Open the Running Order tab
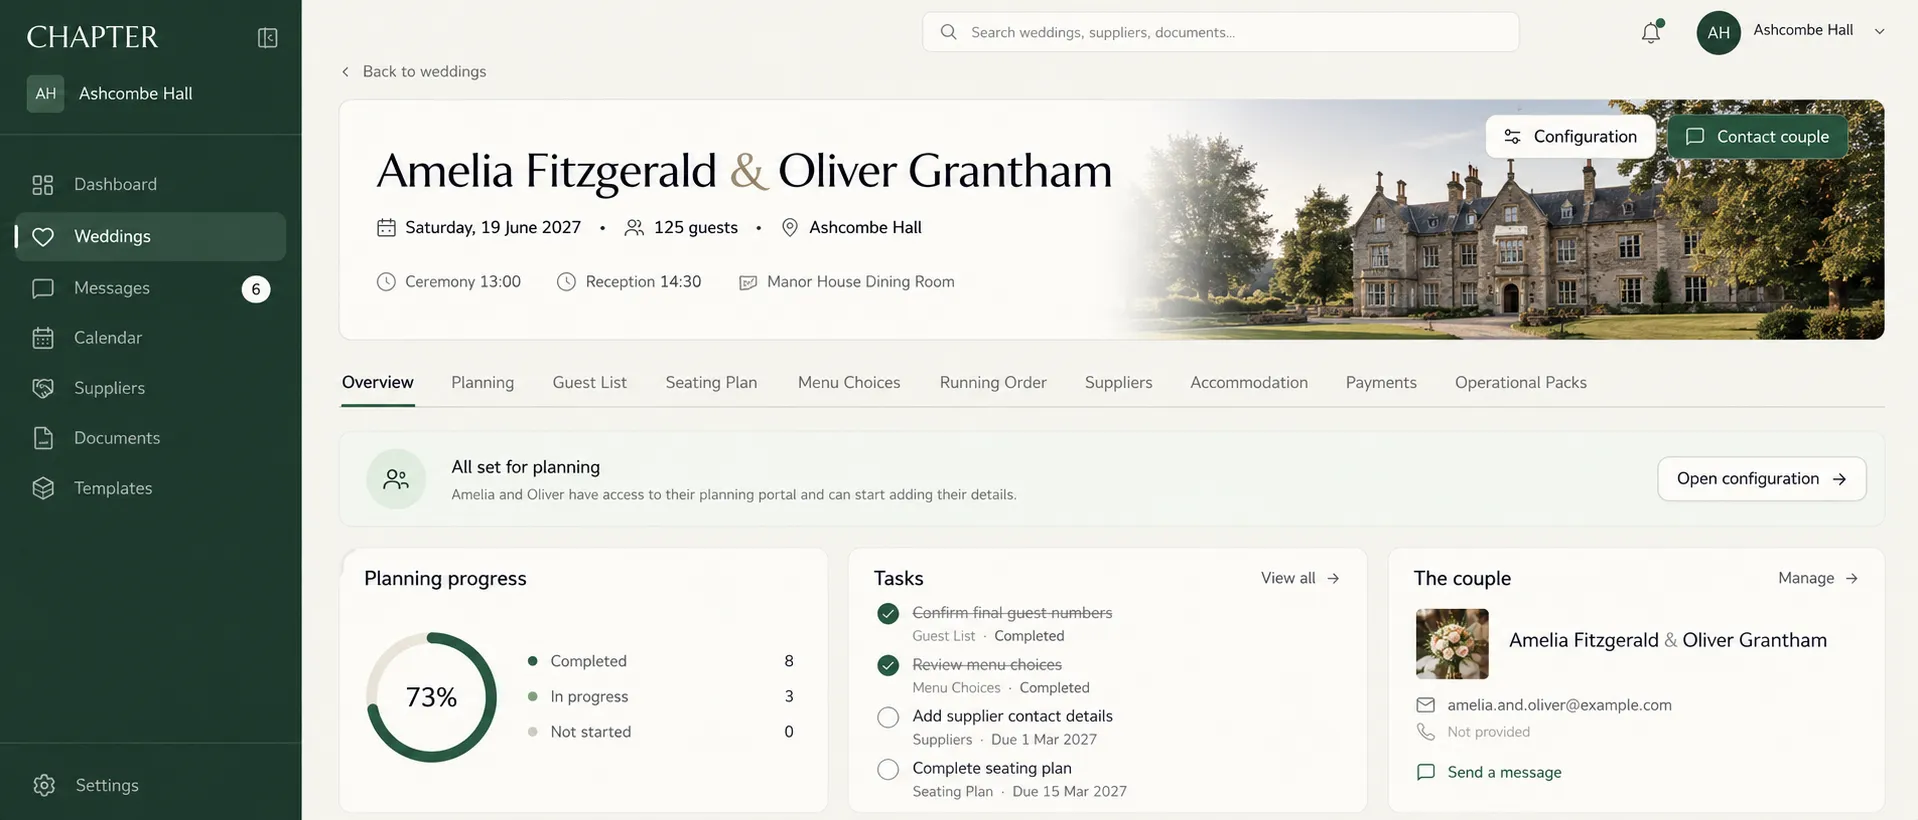Viewport: 1918px width, 820px height. coord(993,382)
